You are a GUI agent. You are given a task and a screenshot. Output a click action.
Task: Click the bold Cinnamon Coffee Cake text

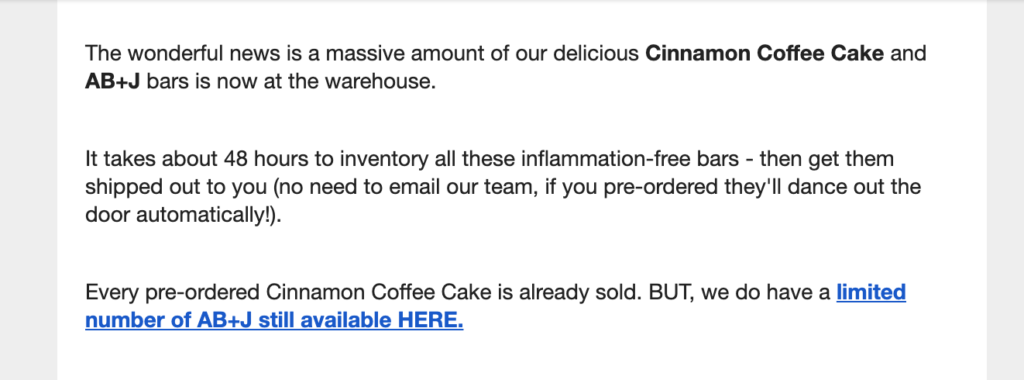pos(765,53)
